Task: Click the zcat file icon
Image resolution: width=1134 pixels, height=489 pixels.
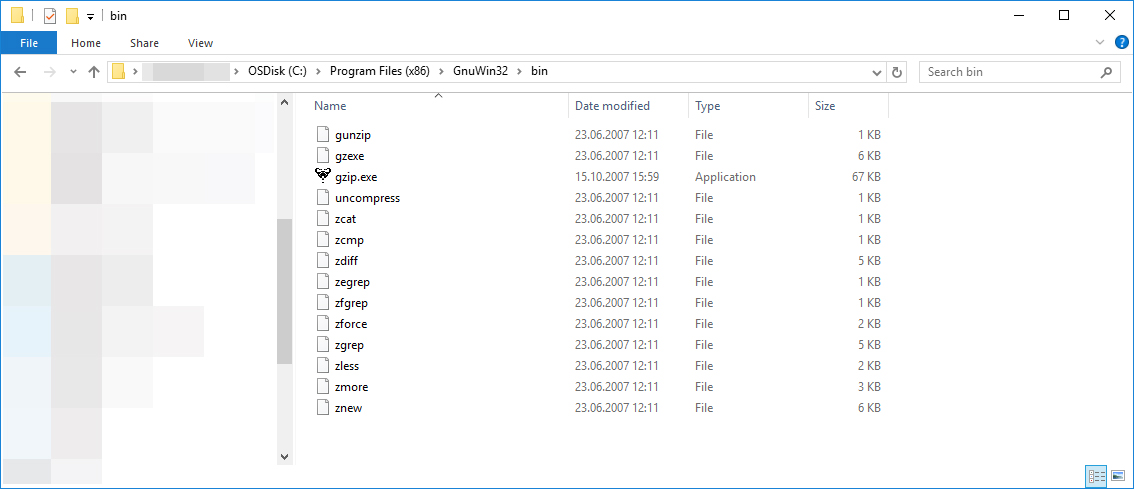Action: pyautogui.click(x=323, y=218)
